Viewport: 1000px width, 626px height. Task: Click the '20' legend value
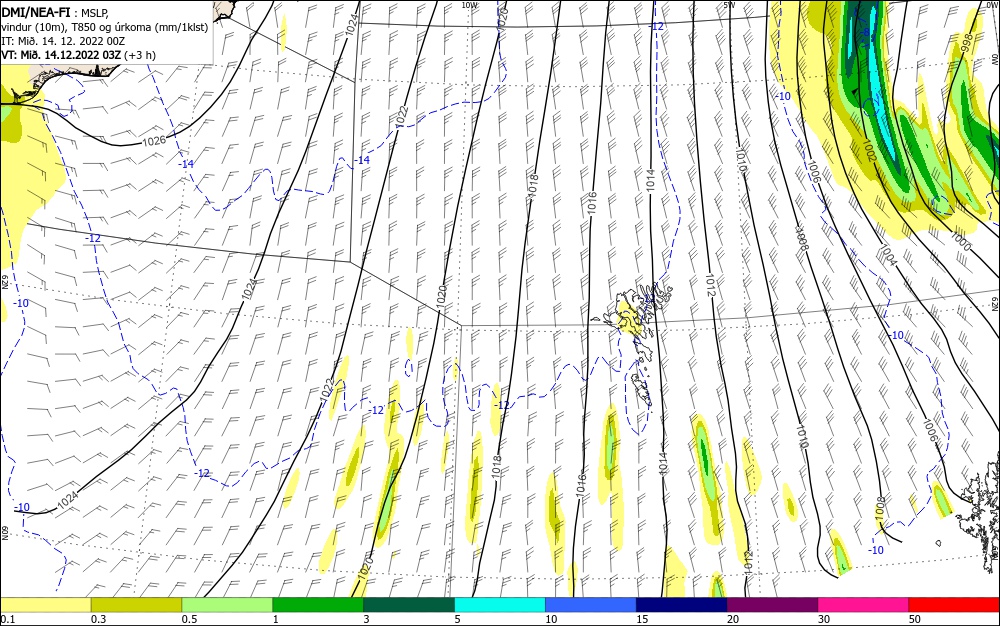pyautogui.click(x=733, y=619)
